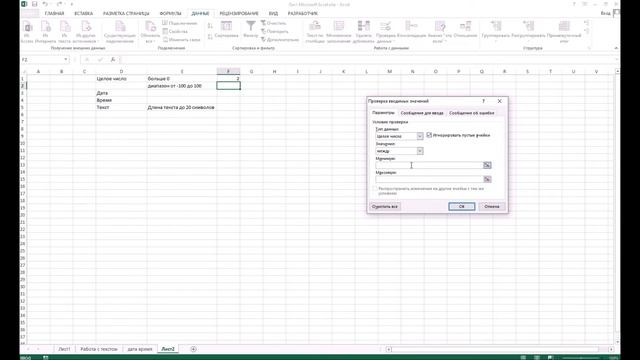Screen dimensions: 640x360
Task: Click inside the 'Минимум' input field
Action: click(x=429, y=165)
